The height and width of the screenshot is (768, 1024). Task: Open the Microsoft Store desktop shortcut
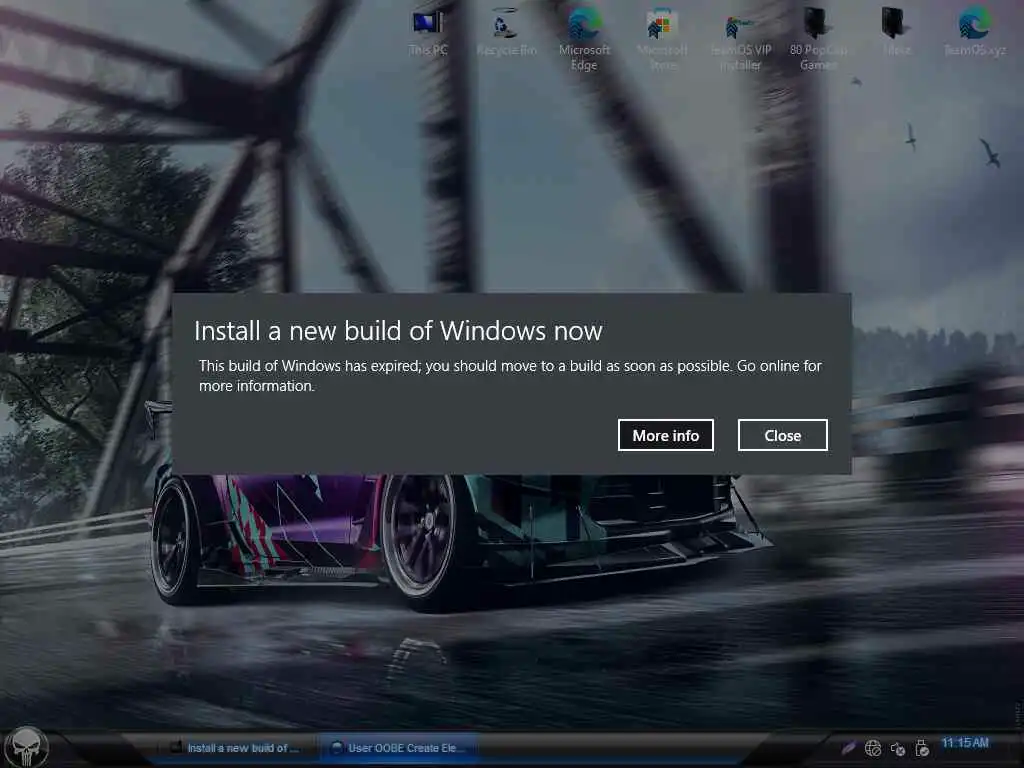coord(662,39)
